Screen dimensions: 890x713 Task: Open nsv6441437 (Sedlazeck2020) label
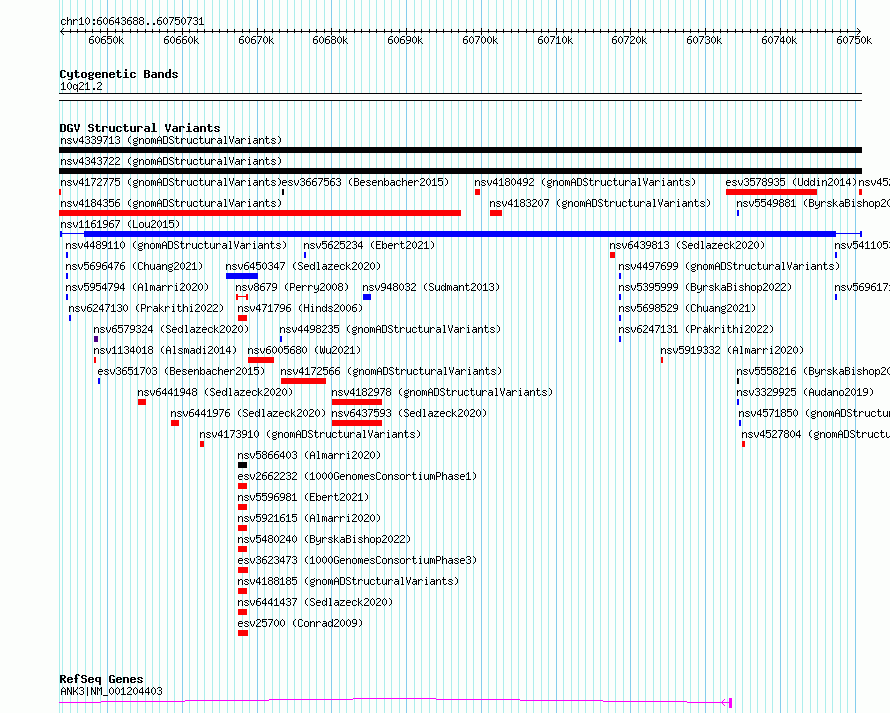coord(315,602)
